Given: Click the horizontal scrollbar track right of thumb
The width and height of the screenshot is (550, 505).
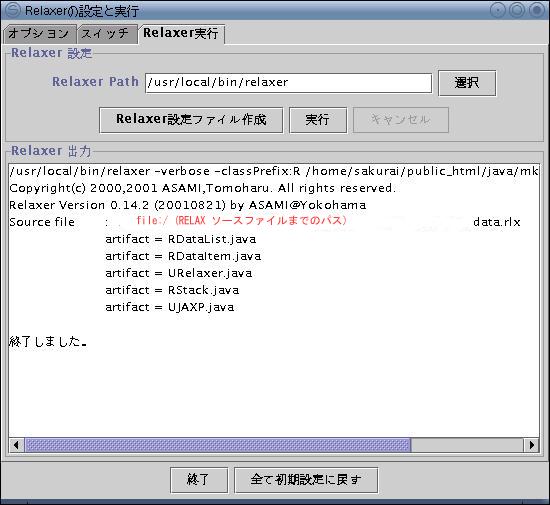Looking at the screenshot, I should tap(467, 445).
